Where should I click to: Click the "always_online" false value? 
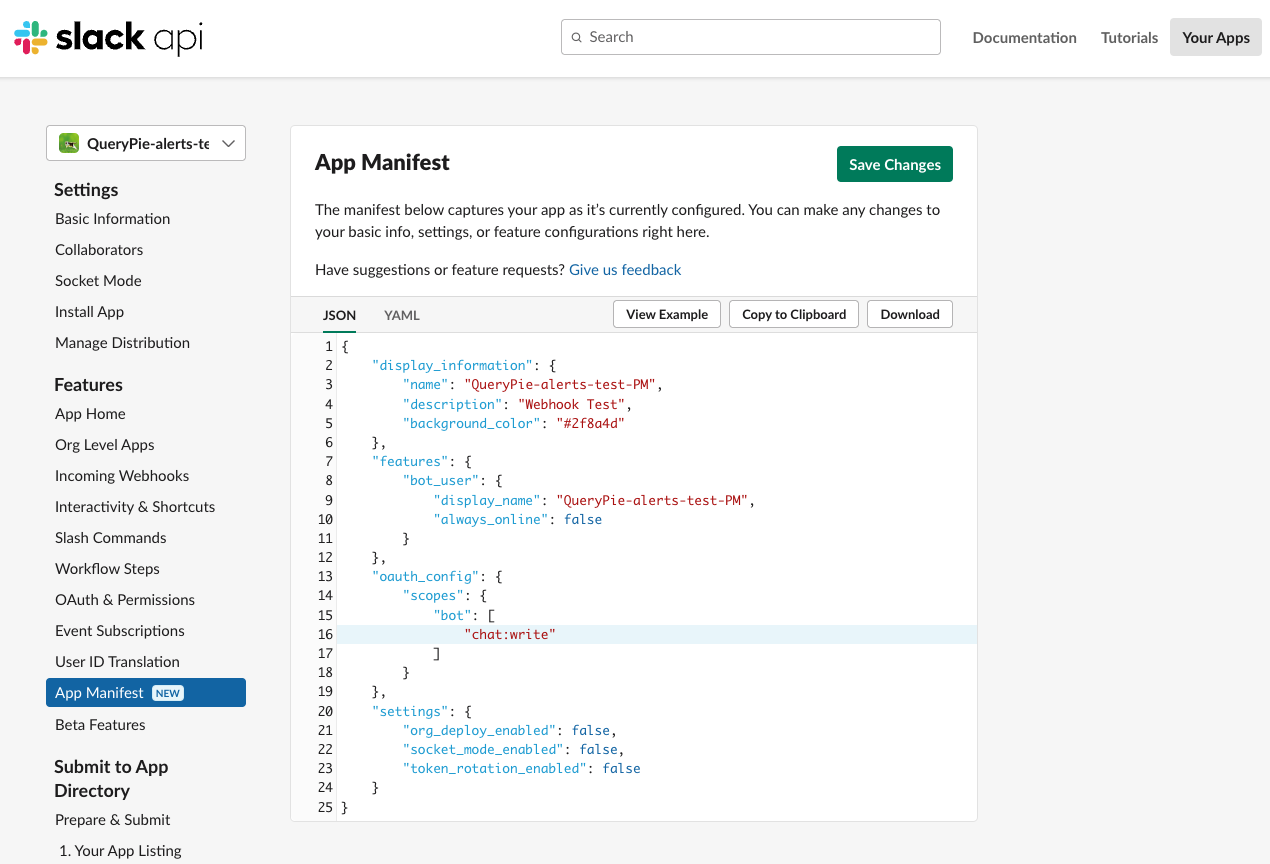click(x=583, y=519)
